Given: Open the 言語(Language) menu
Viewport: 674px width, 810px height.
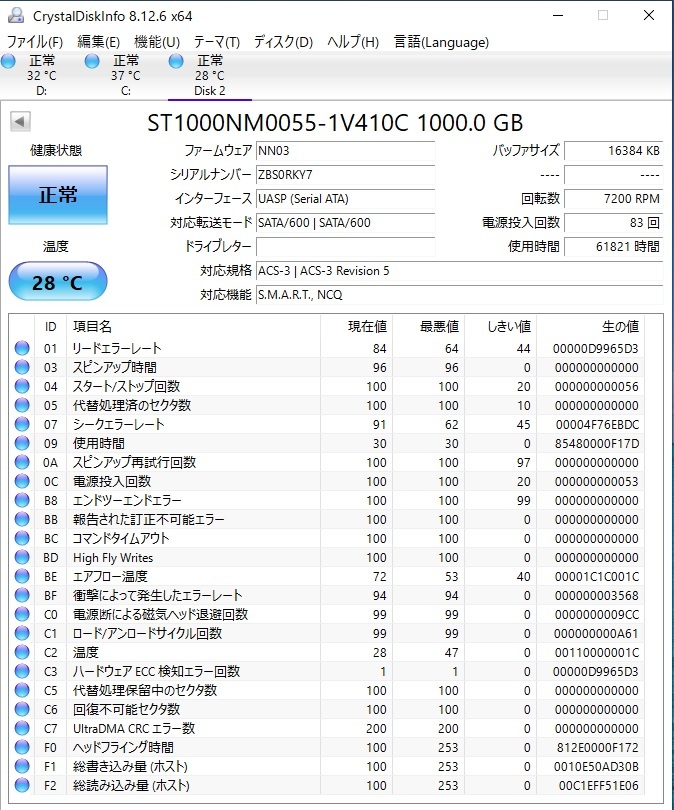Looking at the screenshot, I should tap(441, 42).
